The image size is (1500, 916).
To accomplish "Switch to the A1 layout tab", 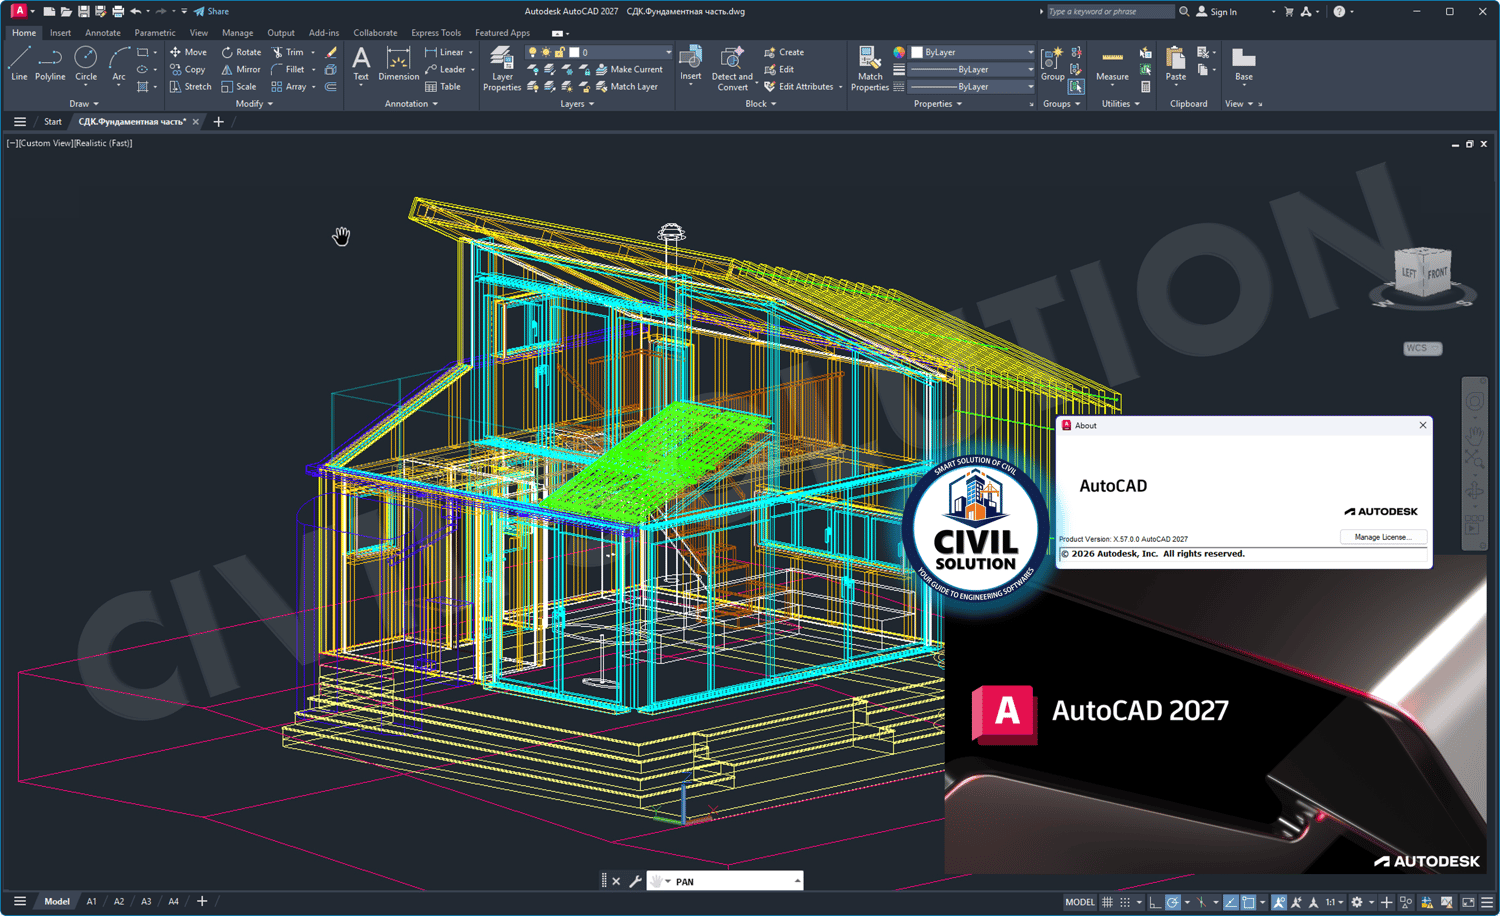I will click(91, 902).
